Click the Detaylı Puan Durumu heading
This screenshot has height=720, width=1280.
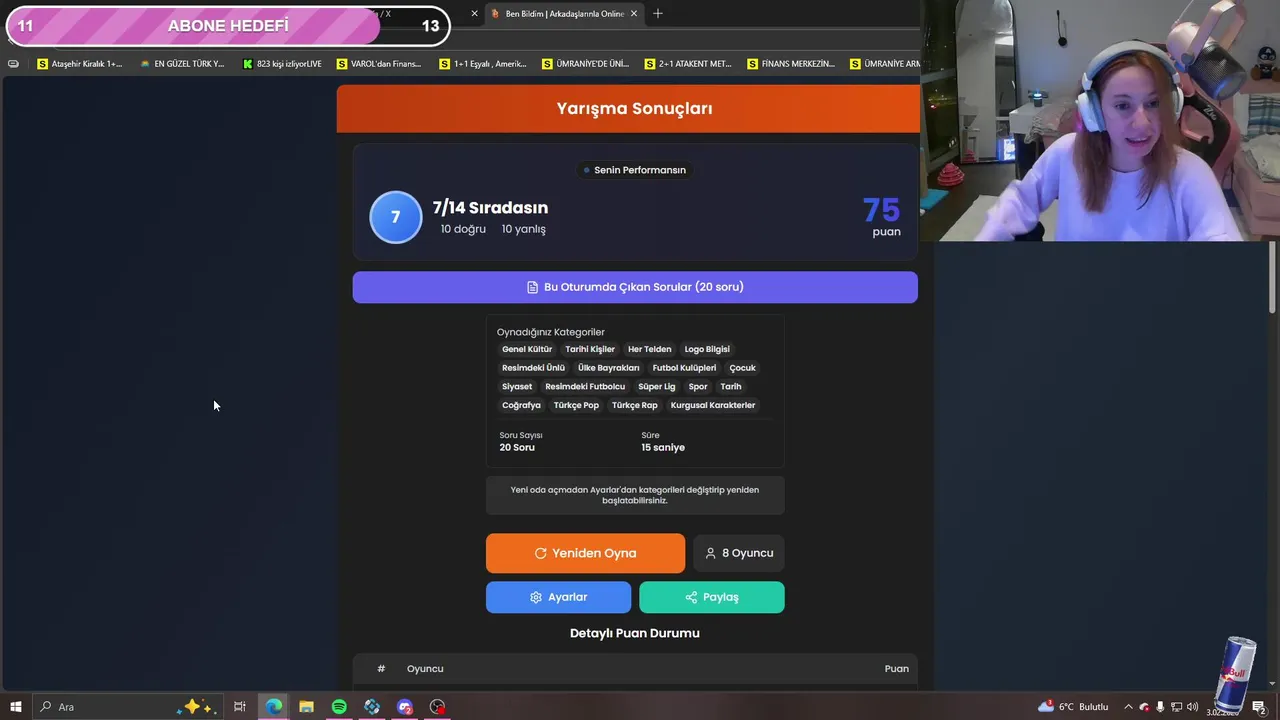(635, 633)
